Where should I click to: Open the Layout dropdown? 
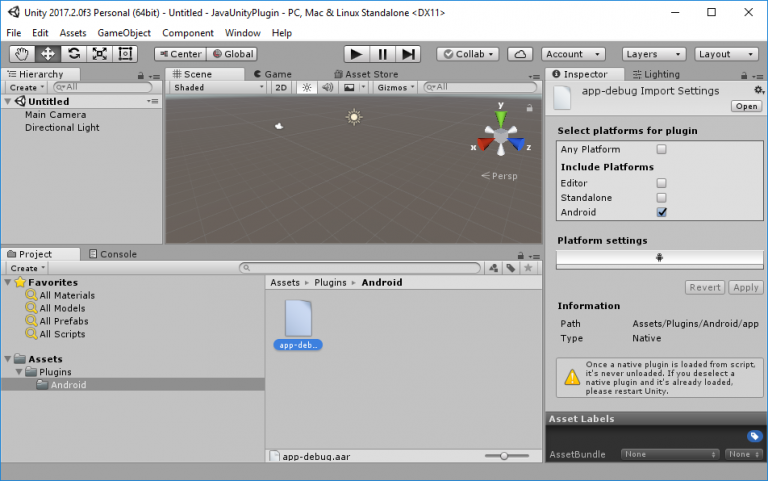[x=726, y=54]
